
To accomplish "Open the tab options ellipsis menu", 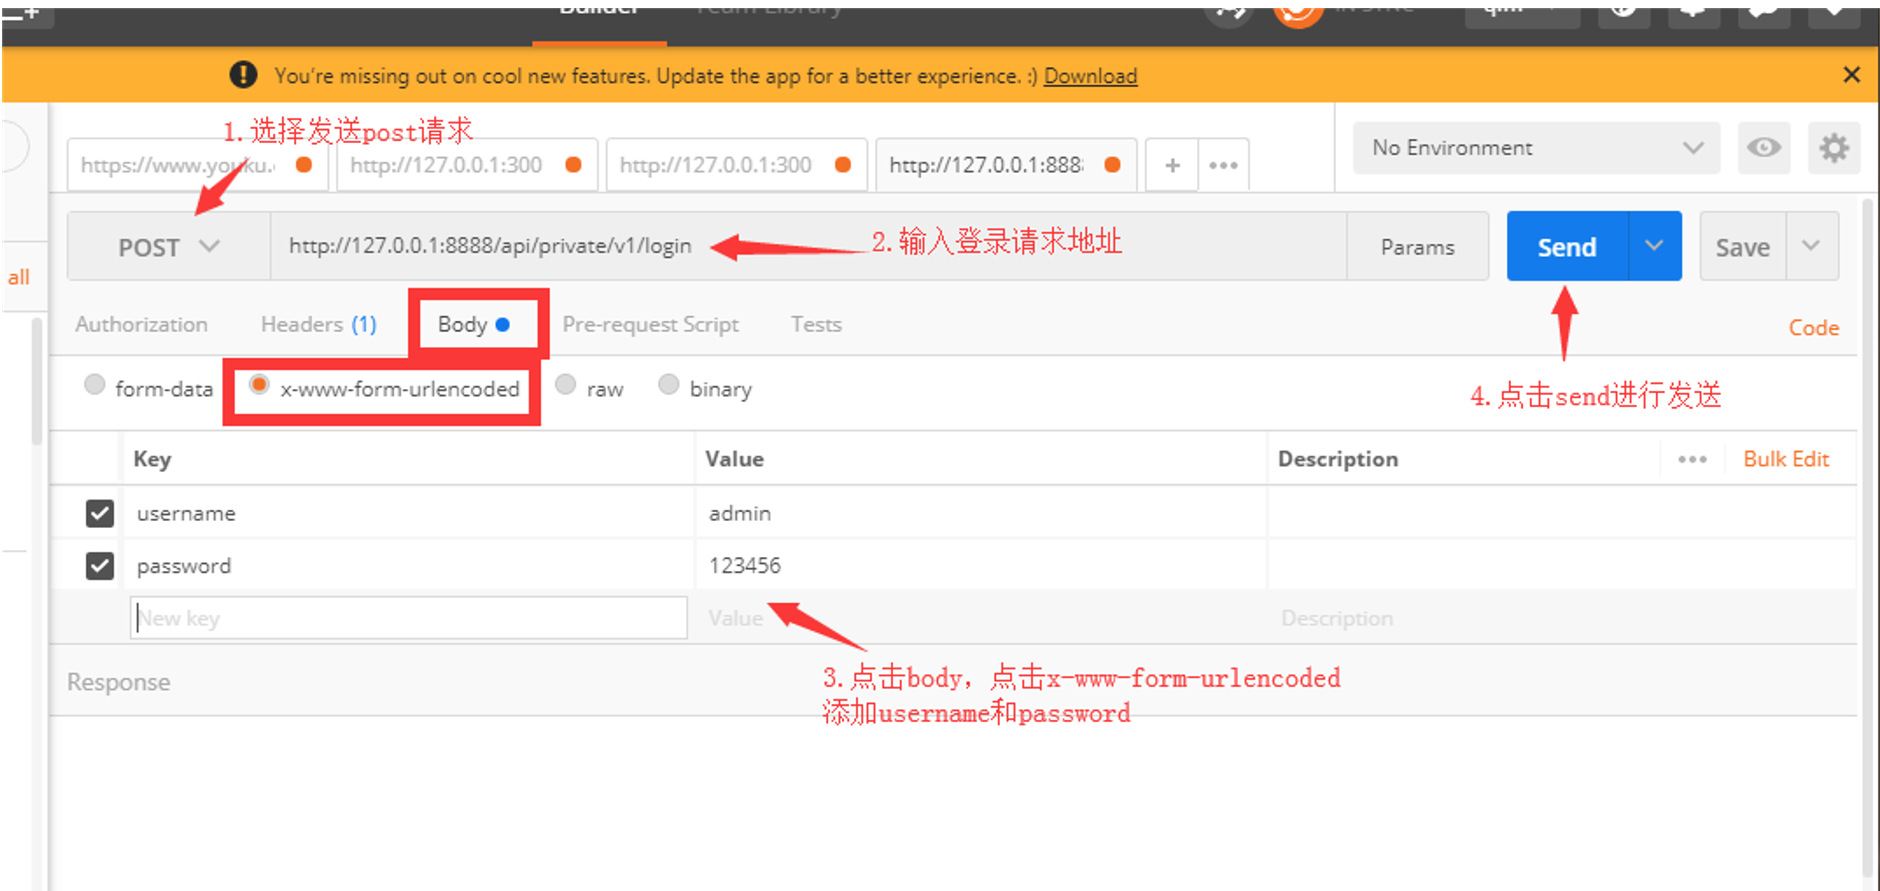I will (x=1223, y=165).
